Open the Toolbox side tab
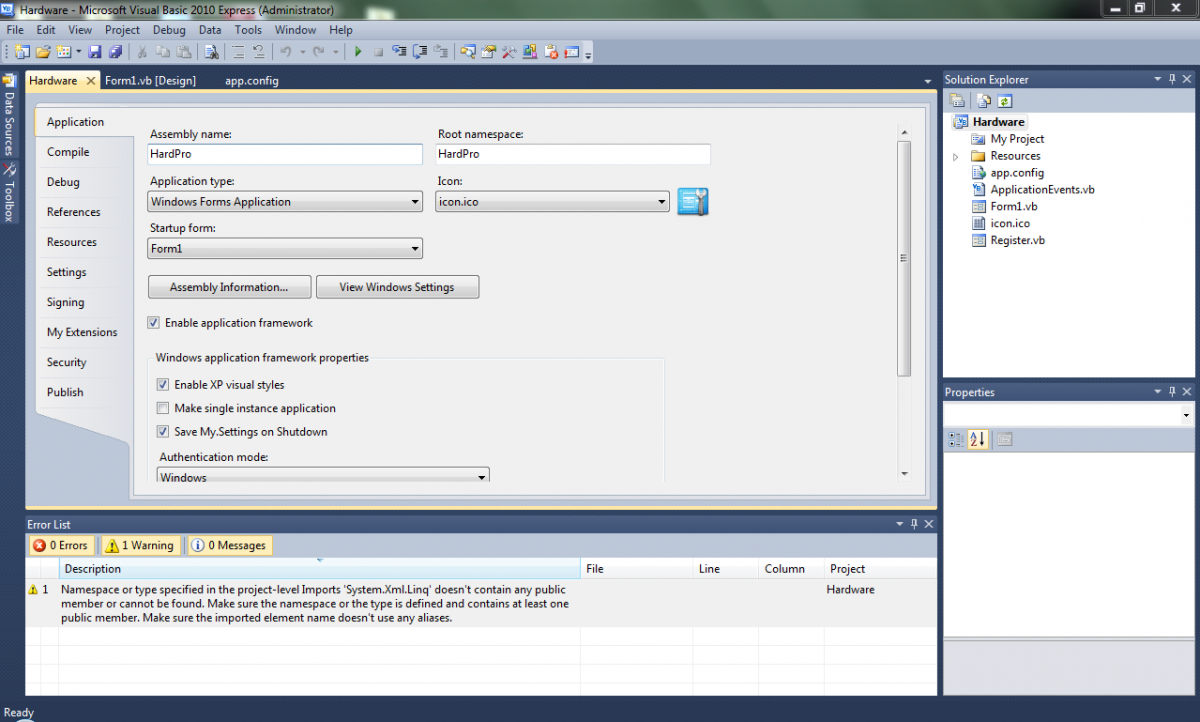 (9, 194)
